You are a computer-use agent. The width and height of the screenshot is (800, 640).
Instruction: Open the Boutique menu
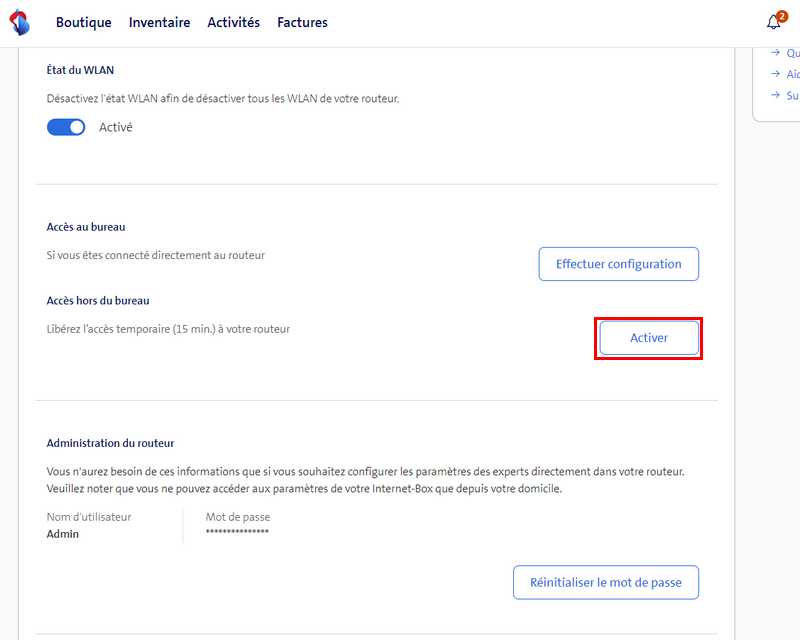[84, 22]
